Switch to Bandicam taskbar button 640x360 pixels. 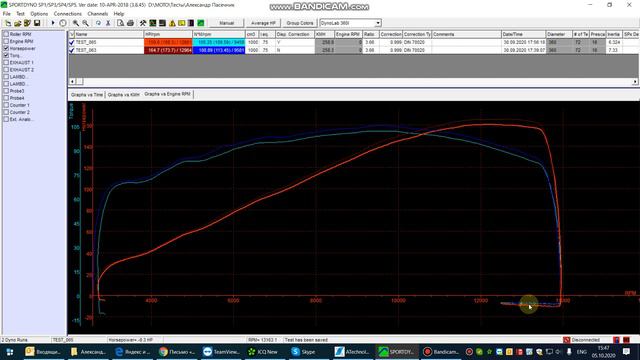(x=441, y=352)
